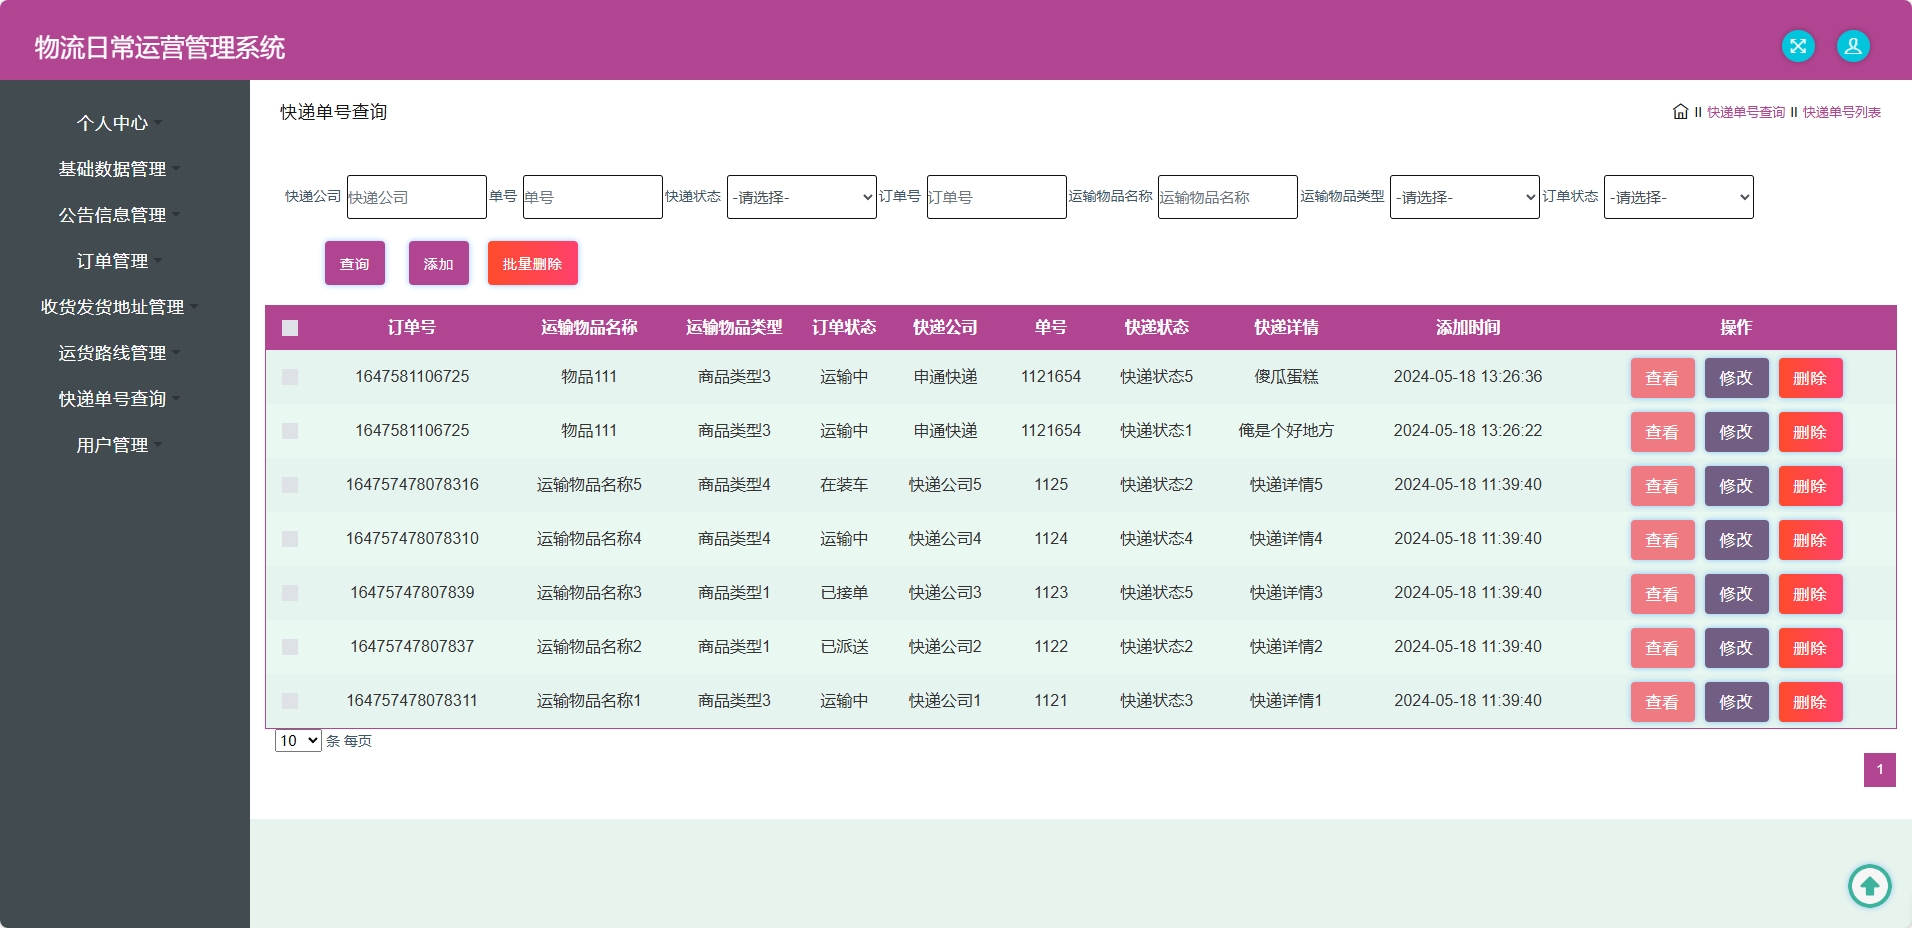
Task: Expand the 基础数据管理 sidebar menu
Action: pos(119,169)
